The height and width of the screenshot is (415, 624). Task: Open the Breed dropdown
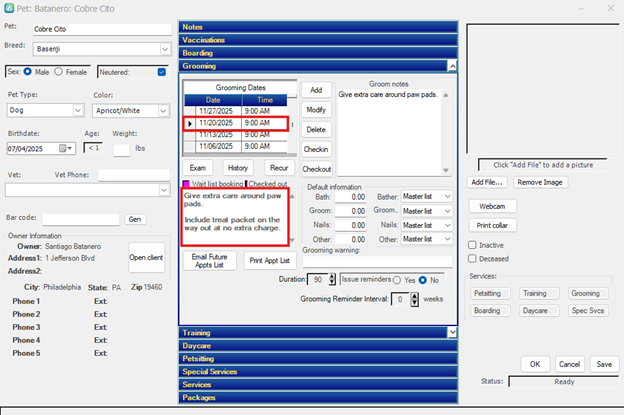pyautogui.click(x=165, y=49)
